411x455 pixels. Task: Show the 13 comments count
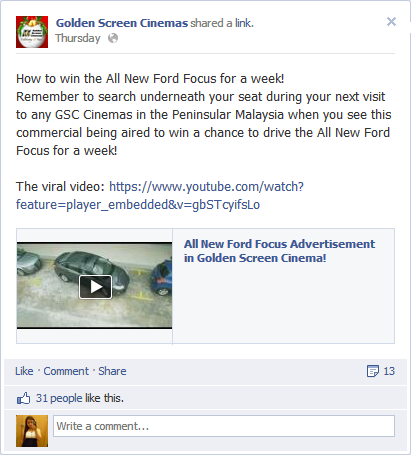pos(389,371)
